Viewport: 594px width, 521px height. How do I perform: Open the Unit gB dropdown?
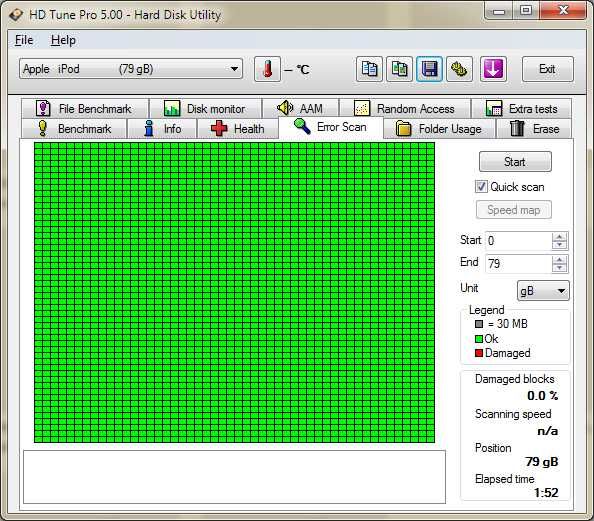[x=543, y=291]
